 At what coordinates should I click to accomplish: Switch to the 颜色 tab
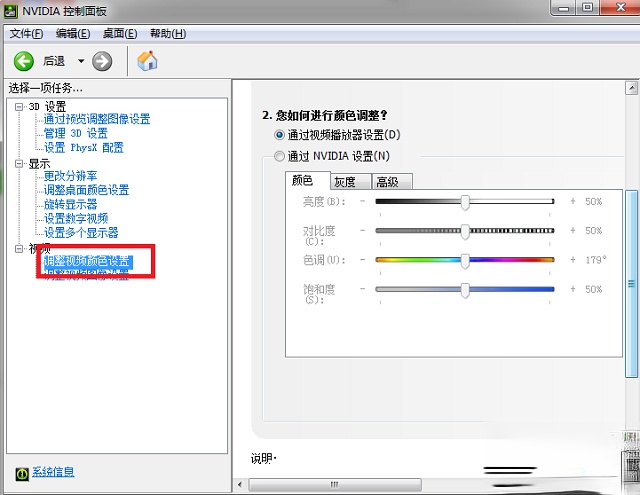click(307, 181)
